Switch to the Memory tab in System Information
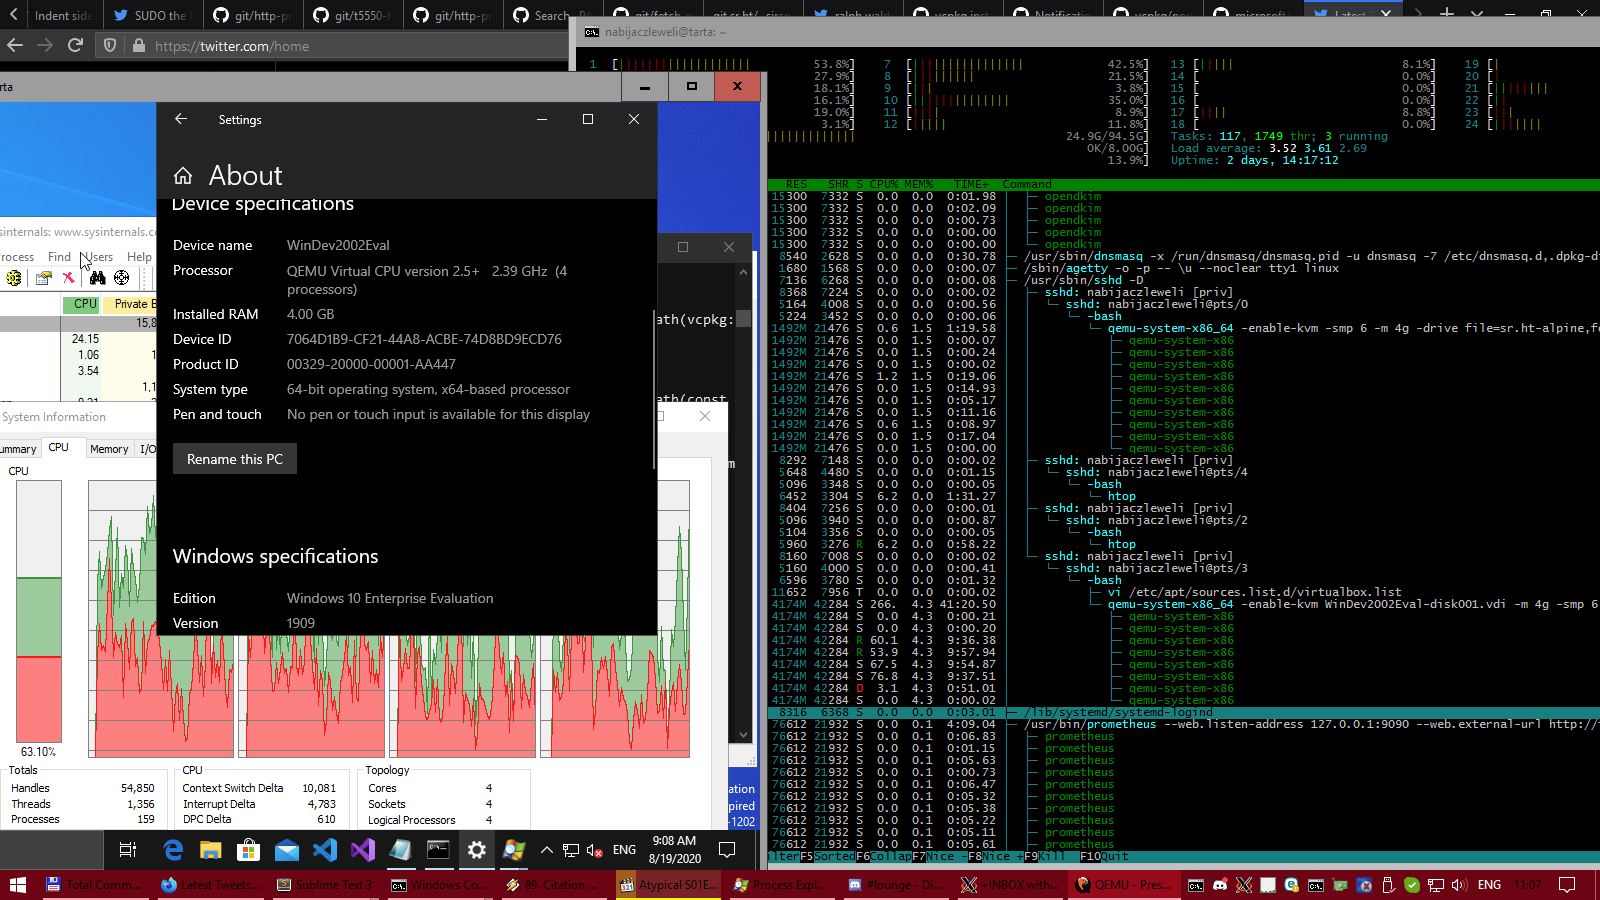The width and height of the screenshot is (1600, 900). (109, 449)
